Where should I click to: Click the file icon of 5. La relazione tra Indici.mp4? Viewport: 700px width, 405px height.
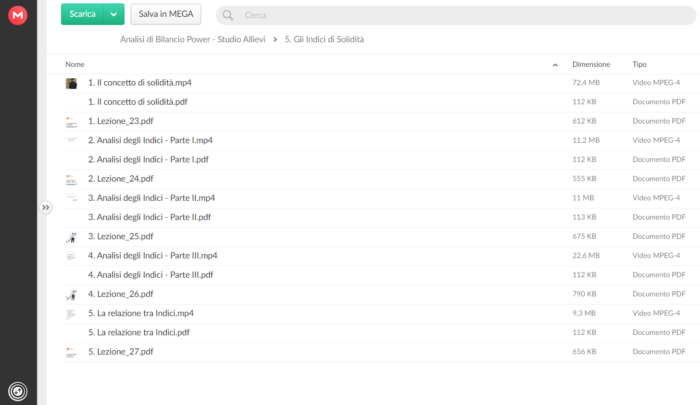[71, 313]
